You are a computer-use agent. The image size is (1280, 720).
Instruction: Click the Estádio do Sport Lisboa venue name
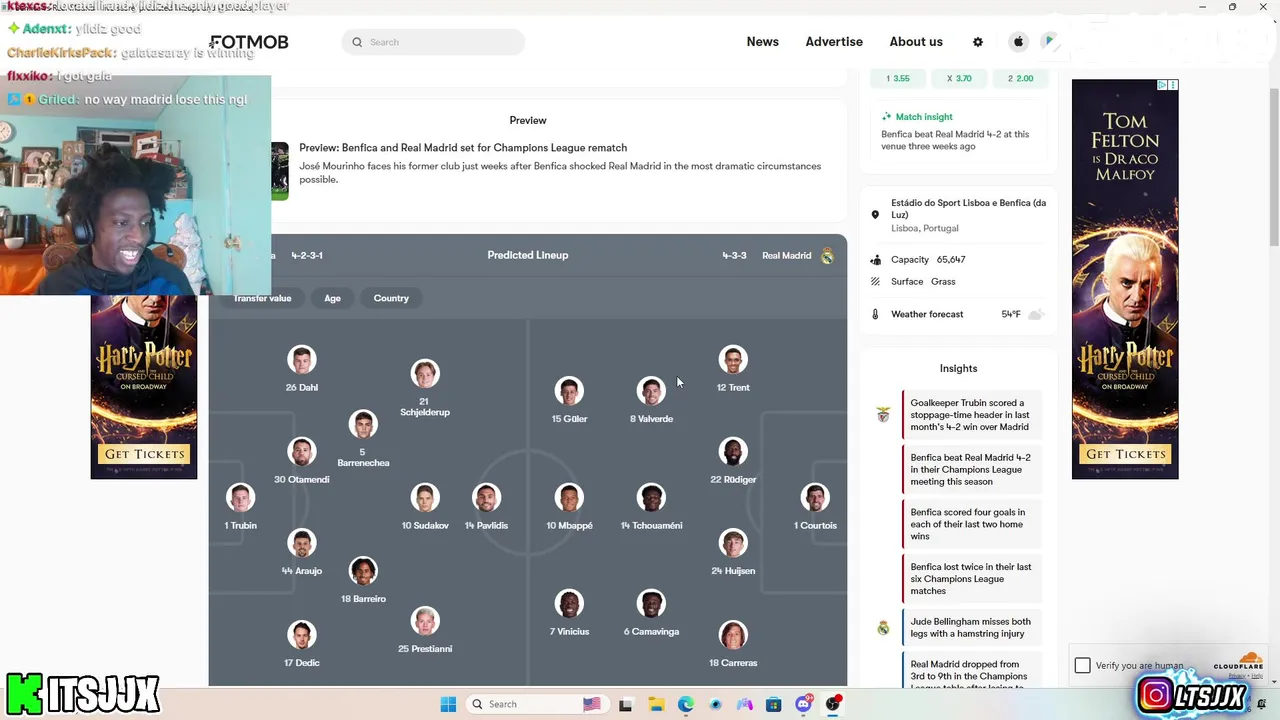click(968, 209)
